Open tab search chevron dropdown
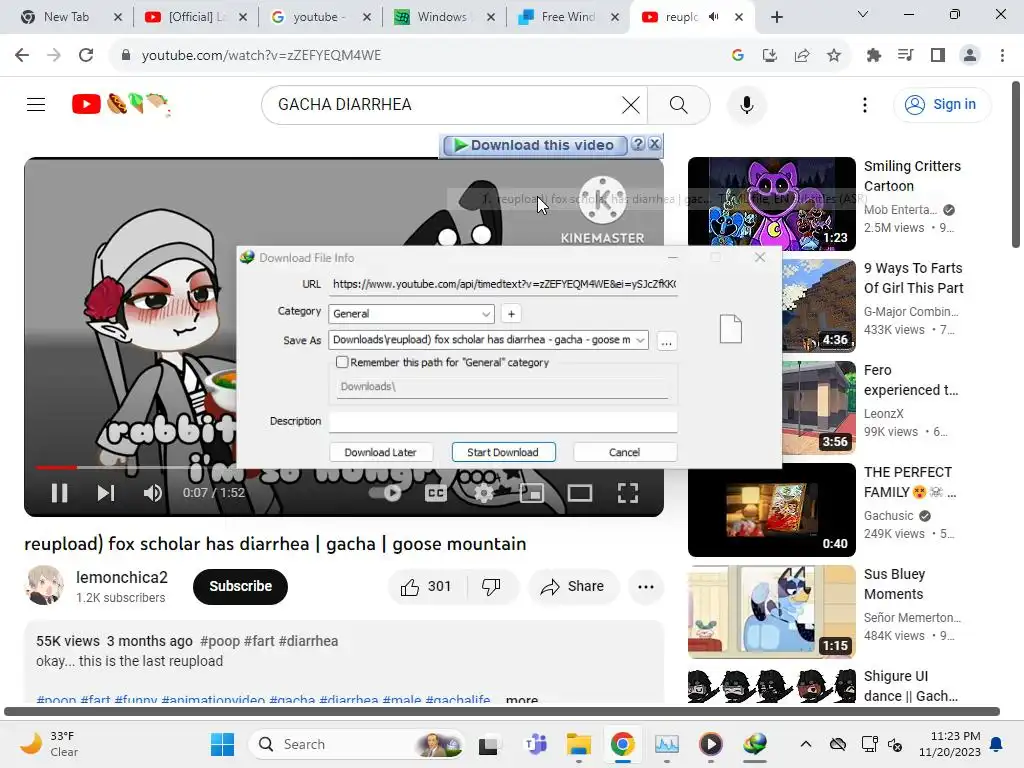Image resolution: width=1024 pixels, height=768 pixels. [x=863, y=14]
